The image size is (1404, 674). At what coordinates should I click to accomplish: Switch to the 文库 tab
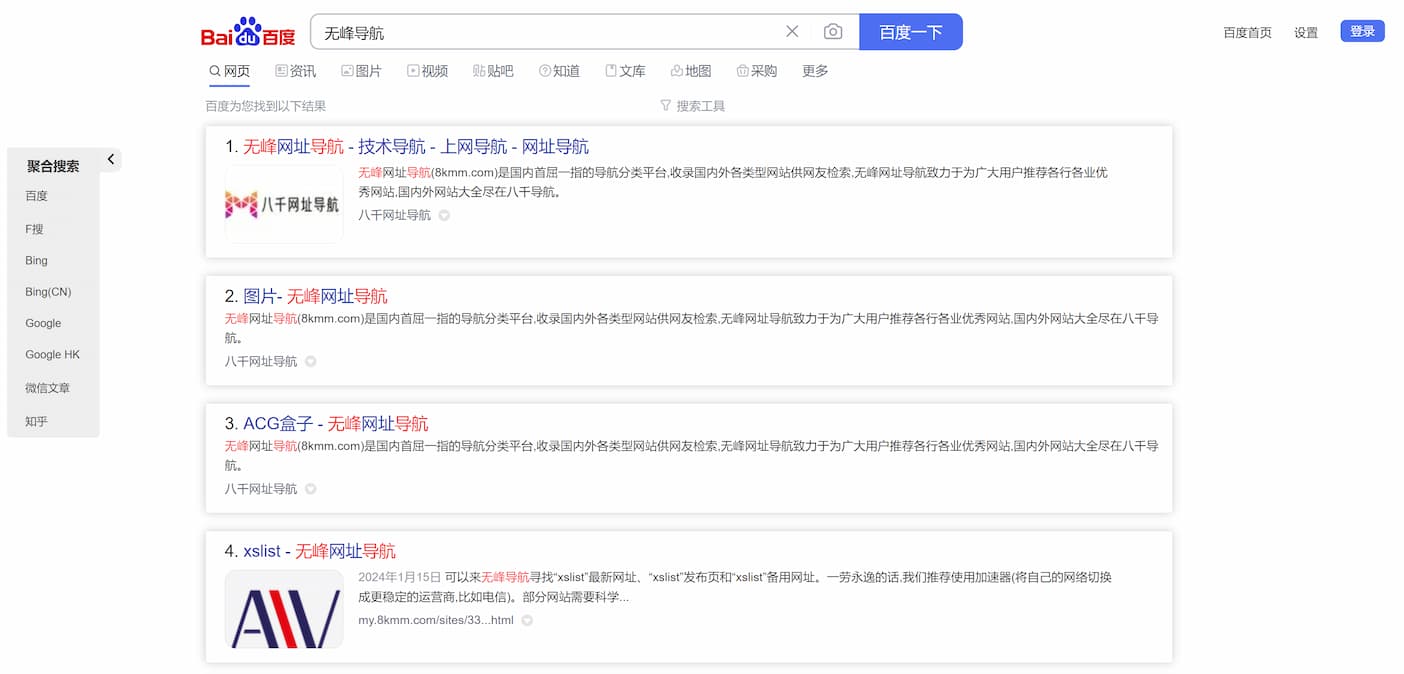pyautogui.click(x=625, y=71)
